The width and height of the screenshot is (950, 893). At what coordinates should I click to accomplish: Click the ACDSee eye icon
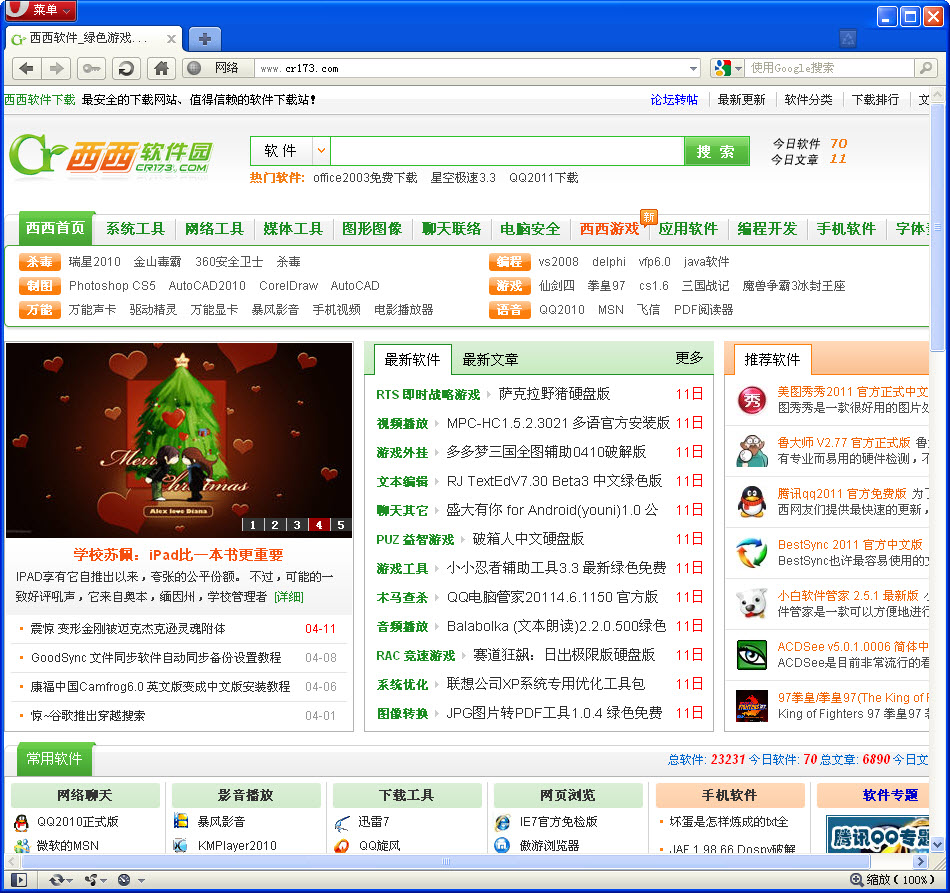752,654
